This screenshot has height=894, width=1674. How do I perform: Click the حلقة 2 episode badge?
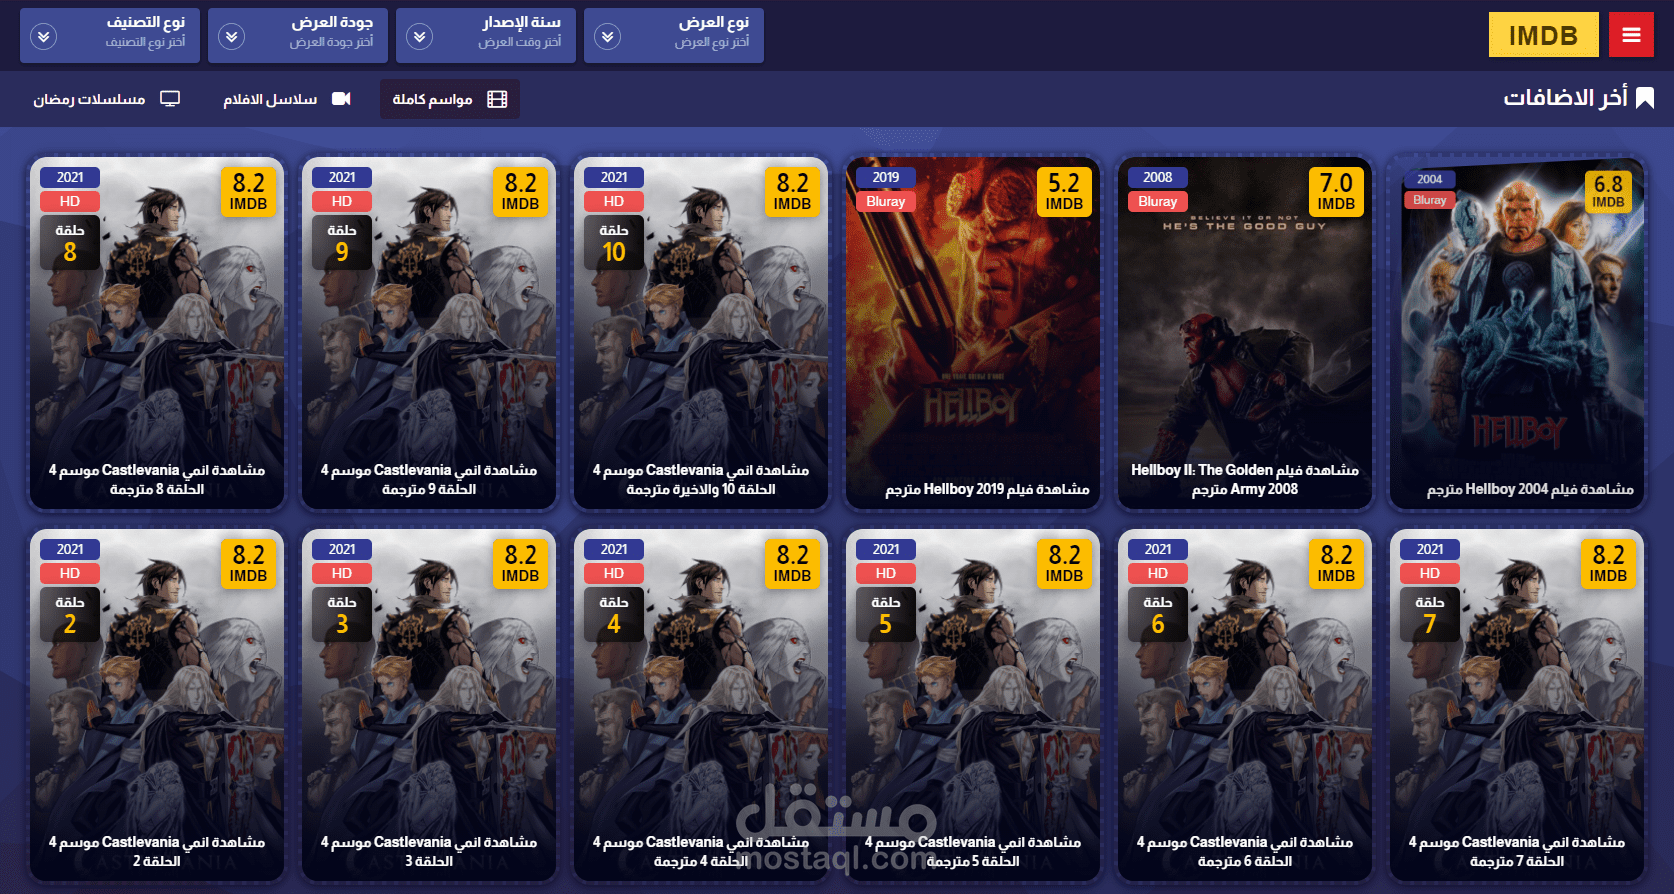[70, 615]
